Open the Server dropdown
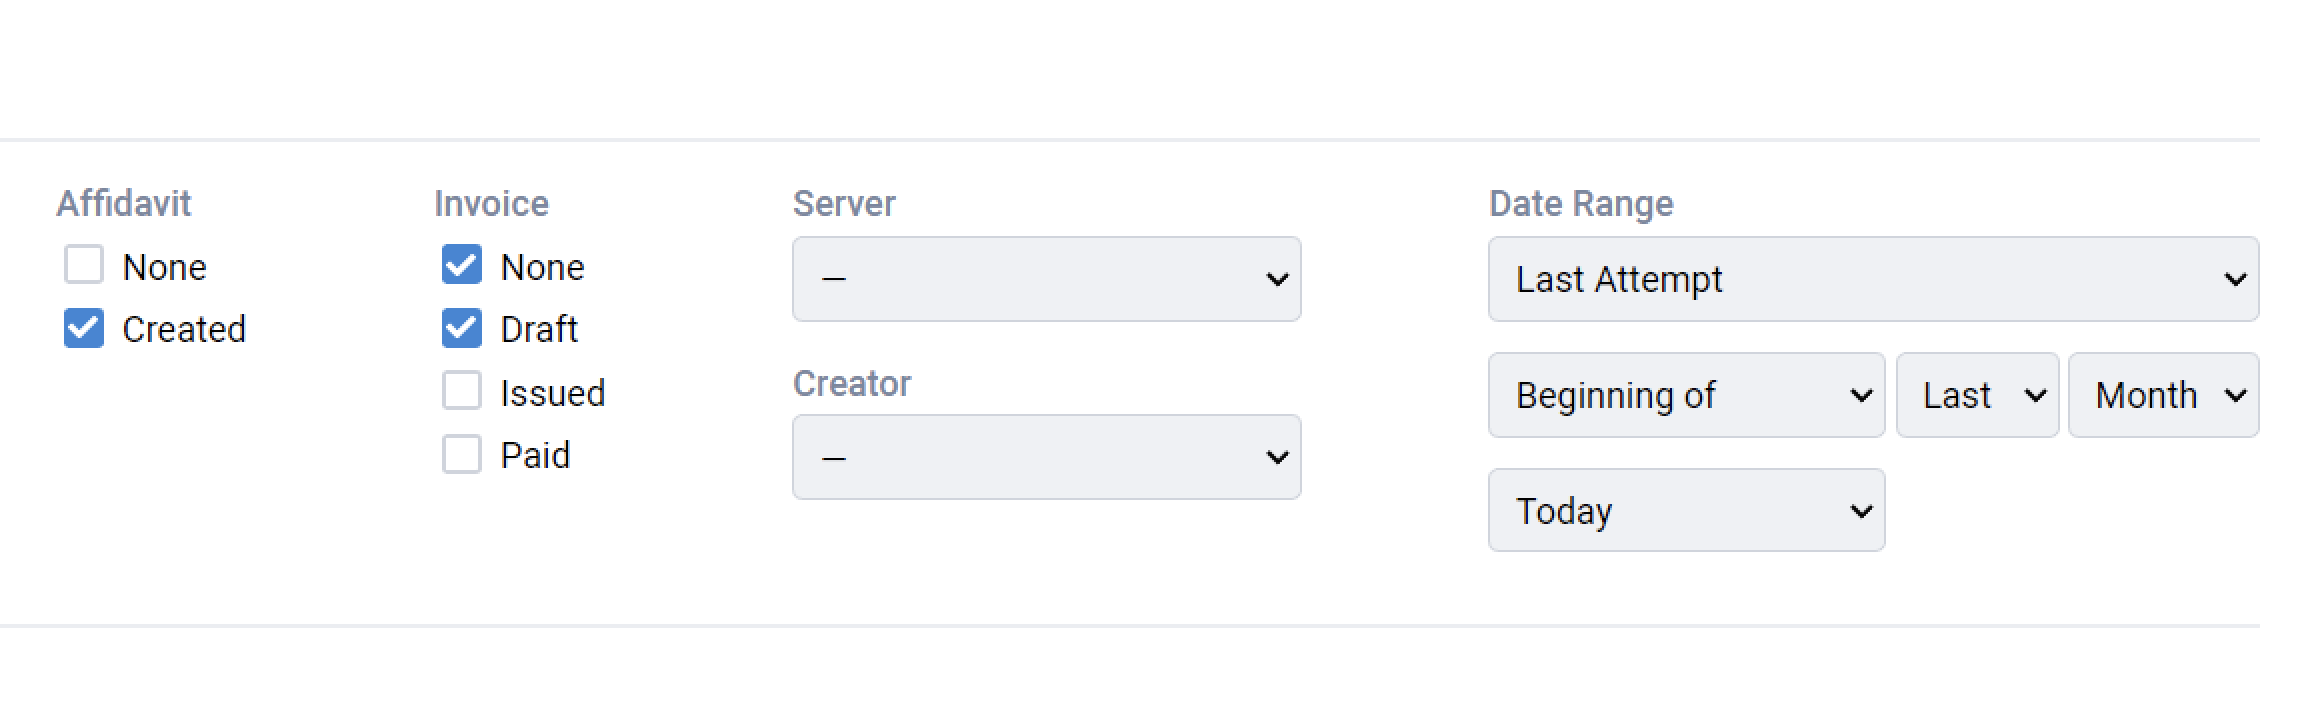Screen dimensions: 2312x706 [x=1046, y=279]
